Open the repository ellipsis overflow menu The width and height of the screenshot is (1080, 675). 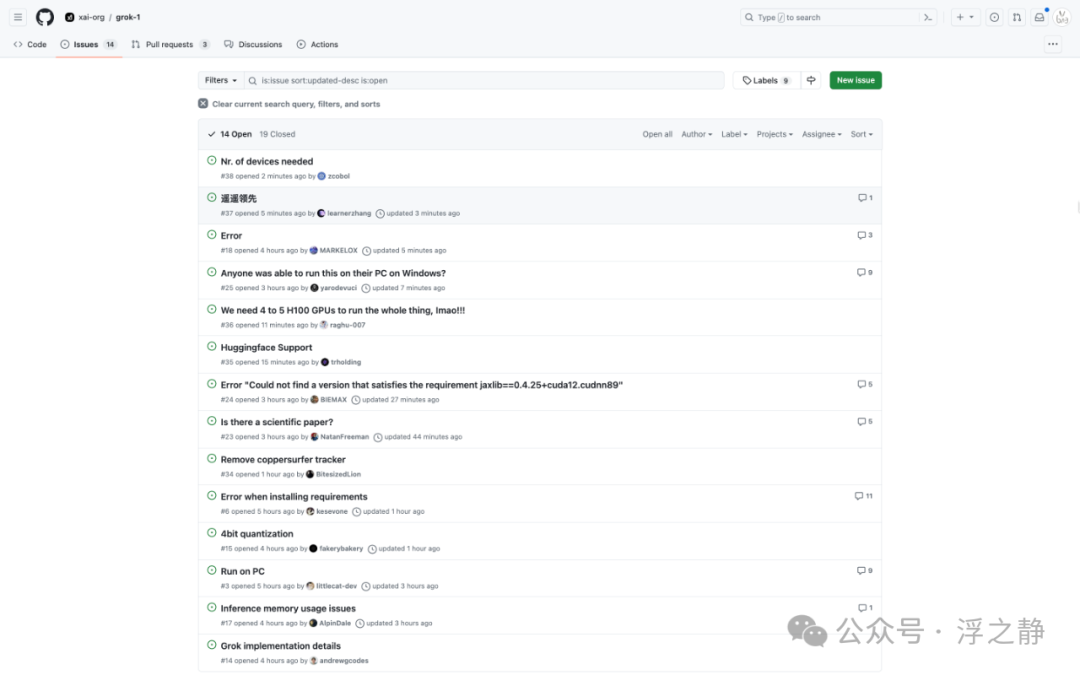tap(1052, 44)
